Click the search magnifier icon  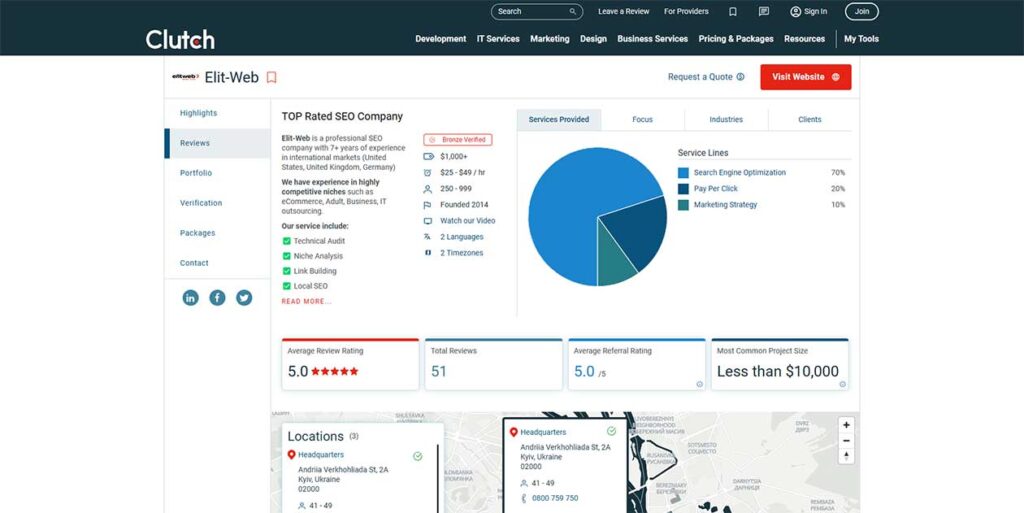573,12
